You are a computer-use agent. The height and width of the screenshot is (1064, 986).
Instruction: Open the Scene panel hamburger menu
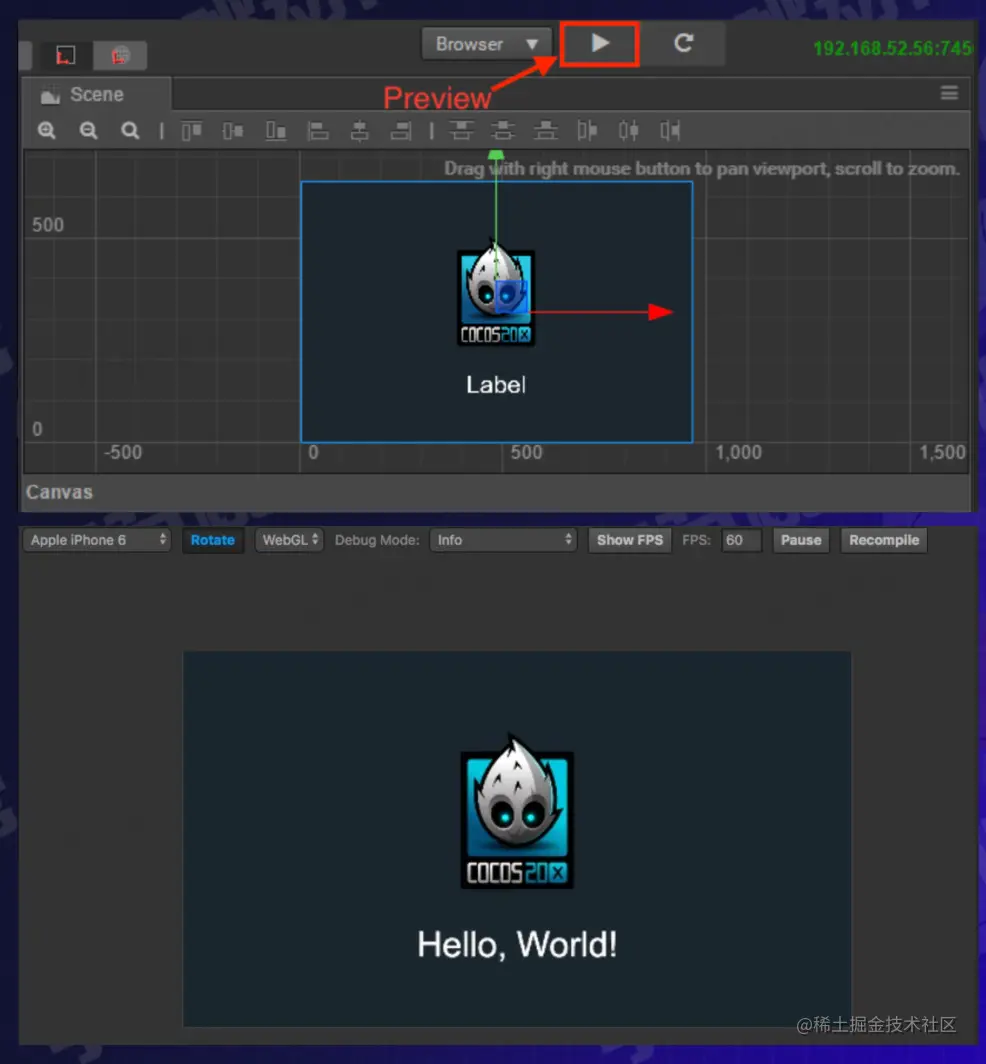pyautogui.click(x=948, y=92)
